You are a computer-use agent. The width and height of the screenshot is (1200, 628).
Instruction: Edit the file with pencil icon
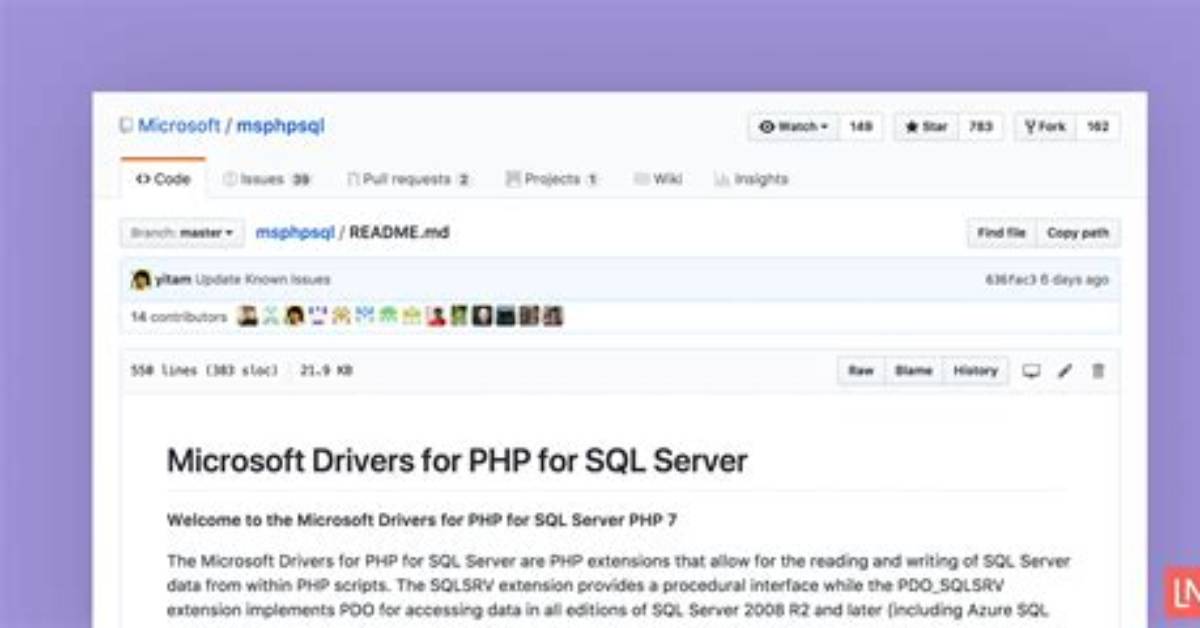1065,371
